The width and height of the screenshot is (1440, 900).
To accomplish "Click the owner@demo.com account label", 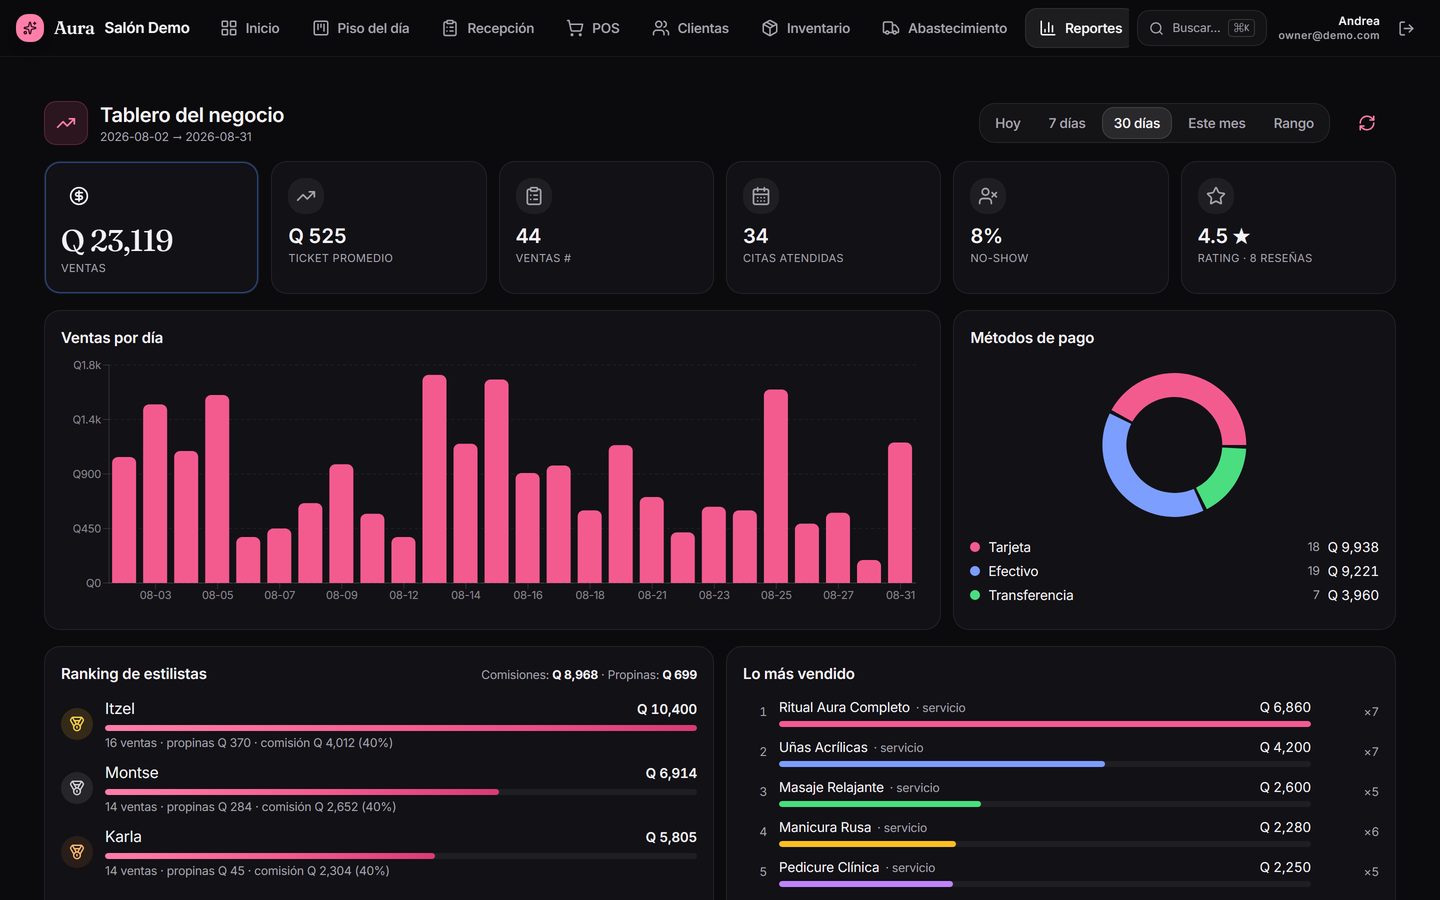I will click(1328, 36).
